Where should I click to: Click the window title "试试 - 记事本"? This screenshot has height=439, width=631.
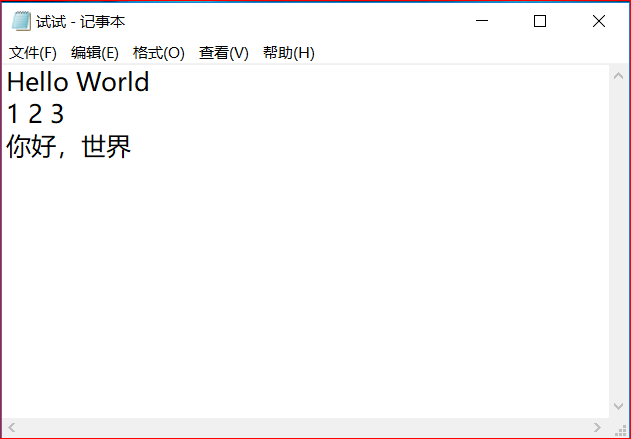[x=80, y=21]
